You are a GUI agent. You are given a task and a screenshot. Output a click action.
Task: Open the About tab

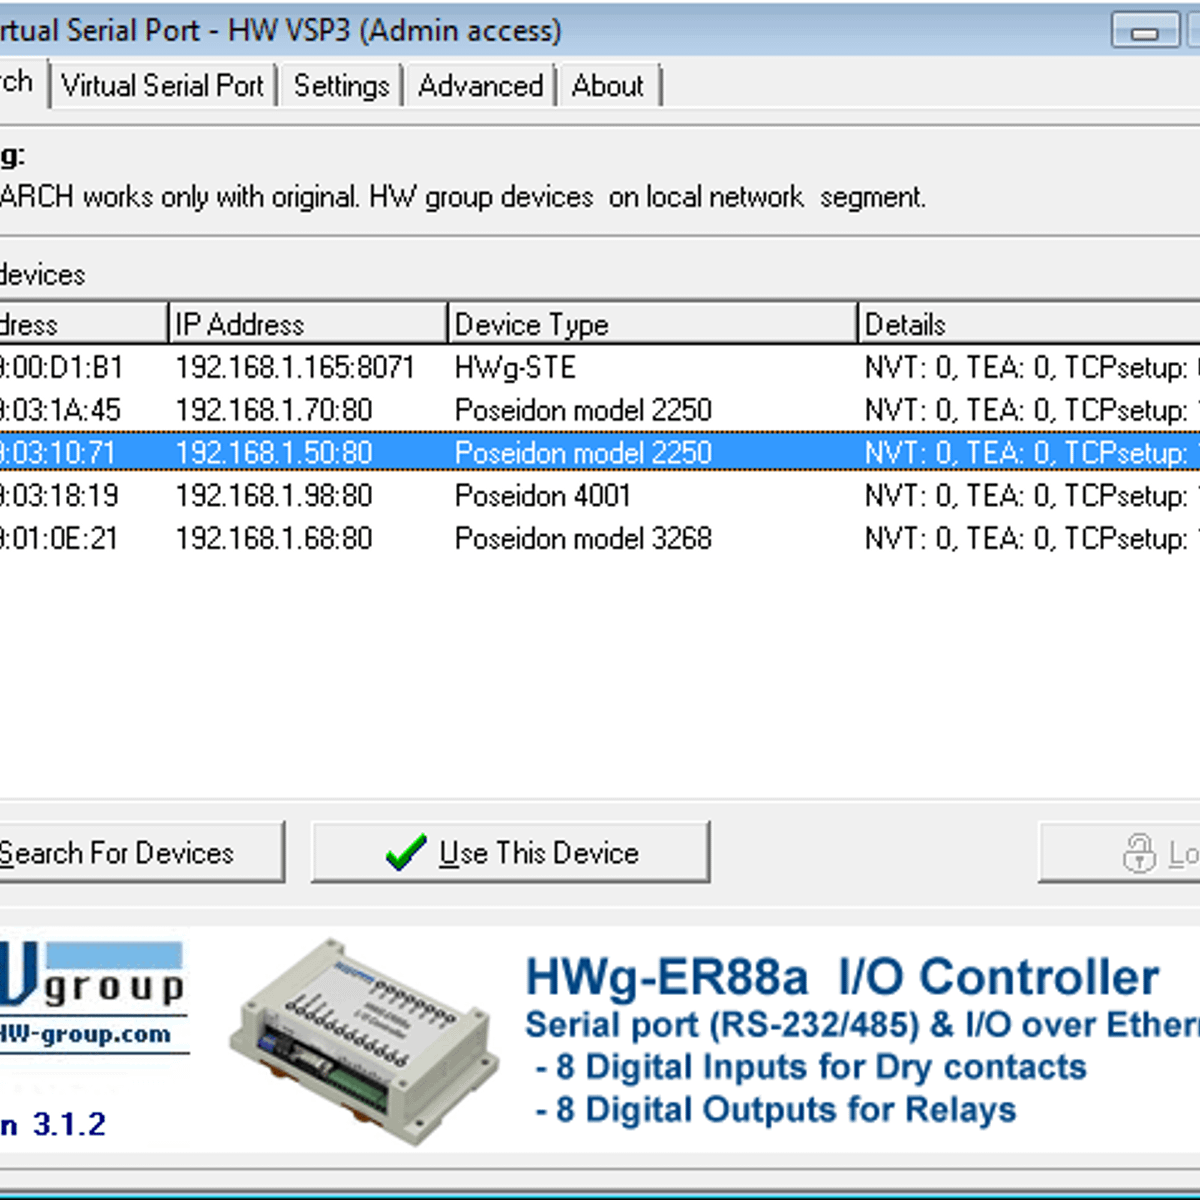pyautogui.click(x=607, y=86)
